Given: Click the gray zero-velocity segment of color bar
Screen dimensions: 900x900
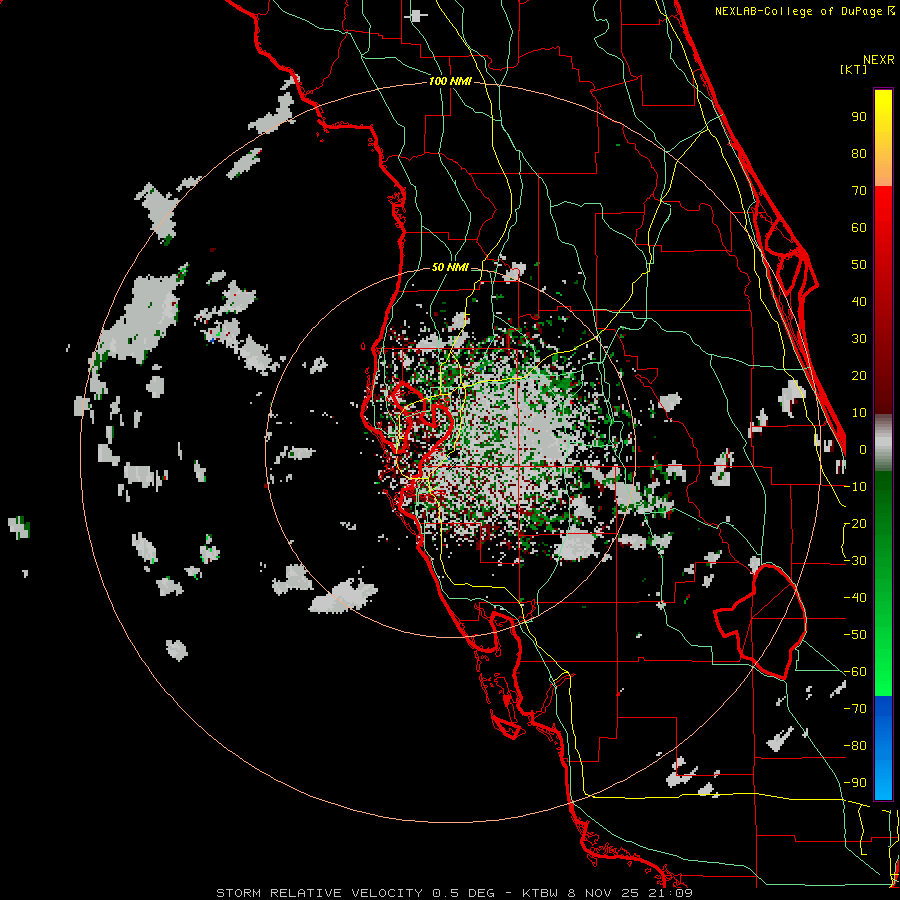Looking at the screenshot, I should [883, 442].
